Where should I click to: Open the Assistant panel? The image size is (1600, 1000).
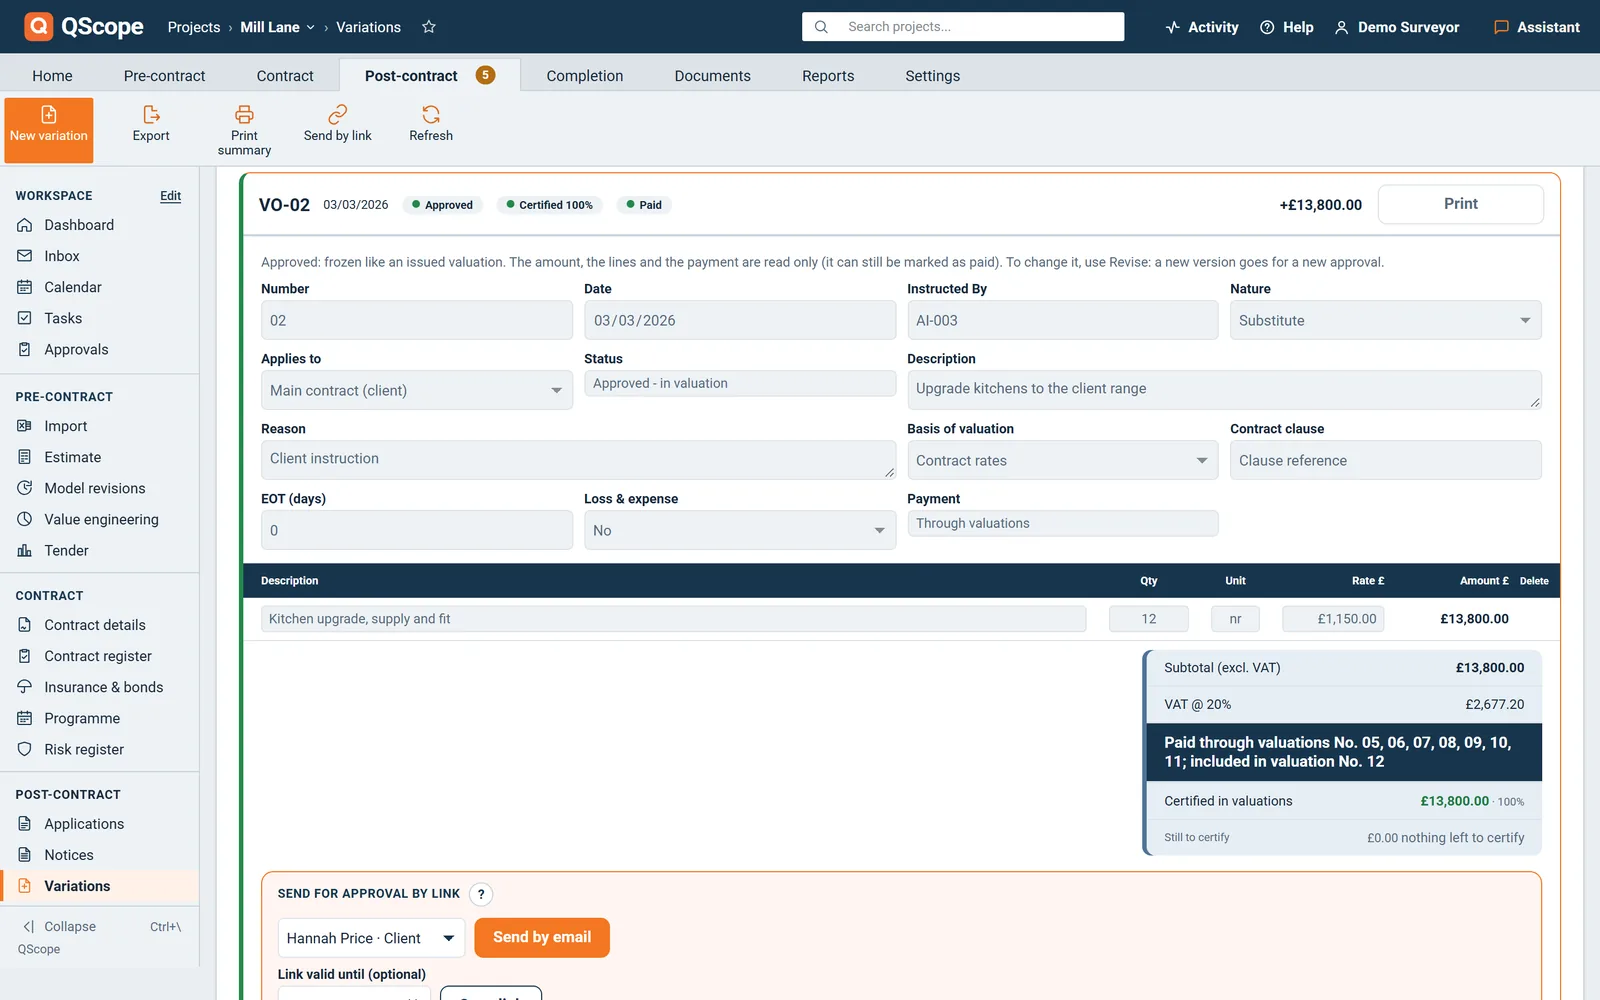pos(1537,27)
